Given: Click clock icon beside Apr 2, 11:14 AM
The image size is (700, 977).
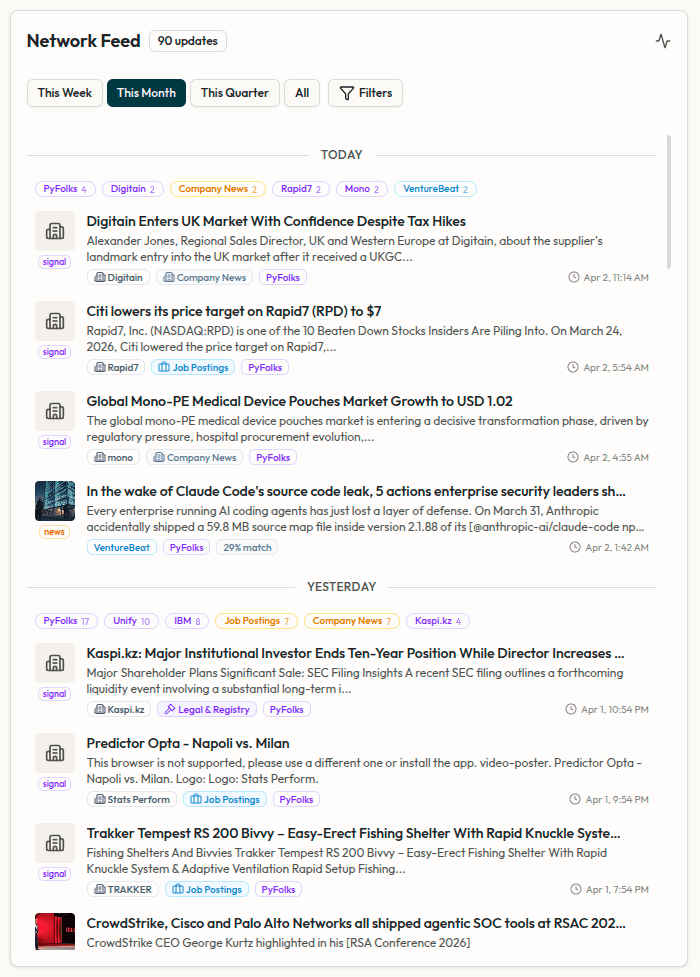Looking at the screenshot, I should [x=573, y=277].
